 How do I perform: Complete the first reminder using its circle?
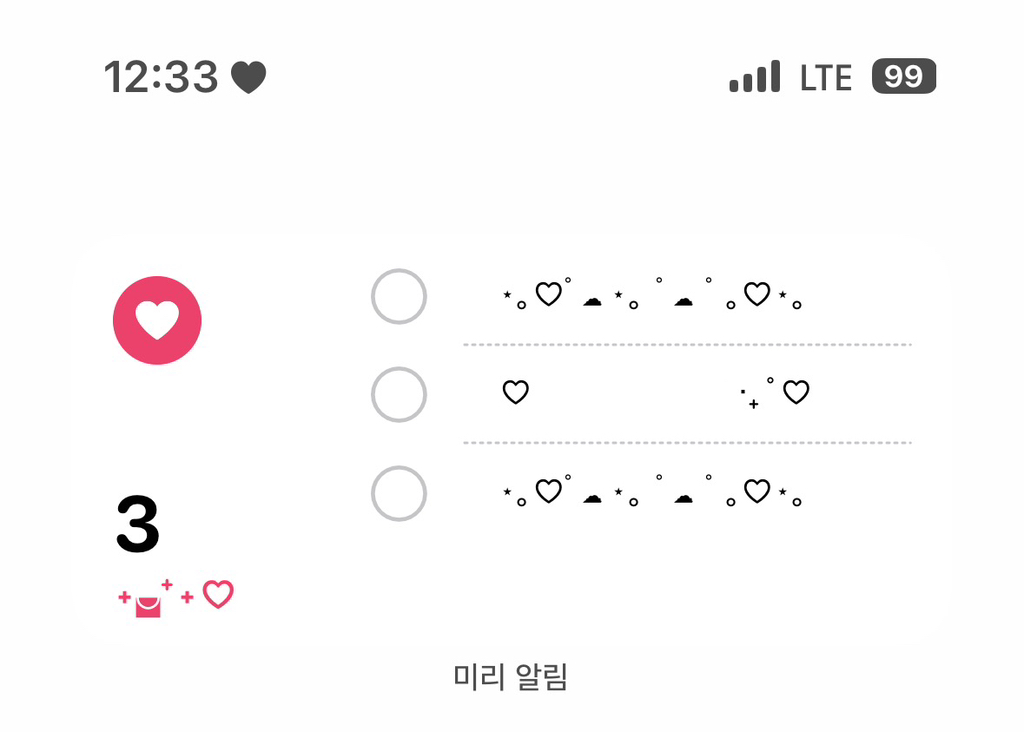(x=399, y=297)
